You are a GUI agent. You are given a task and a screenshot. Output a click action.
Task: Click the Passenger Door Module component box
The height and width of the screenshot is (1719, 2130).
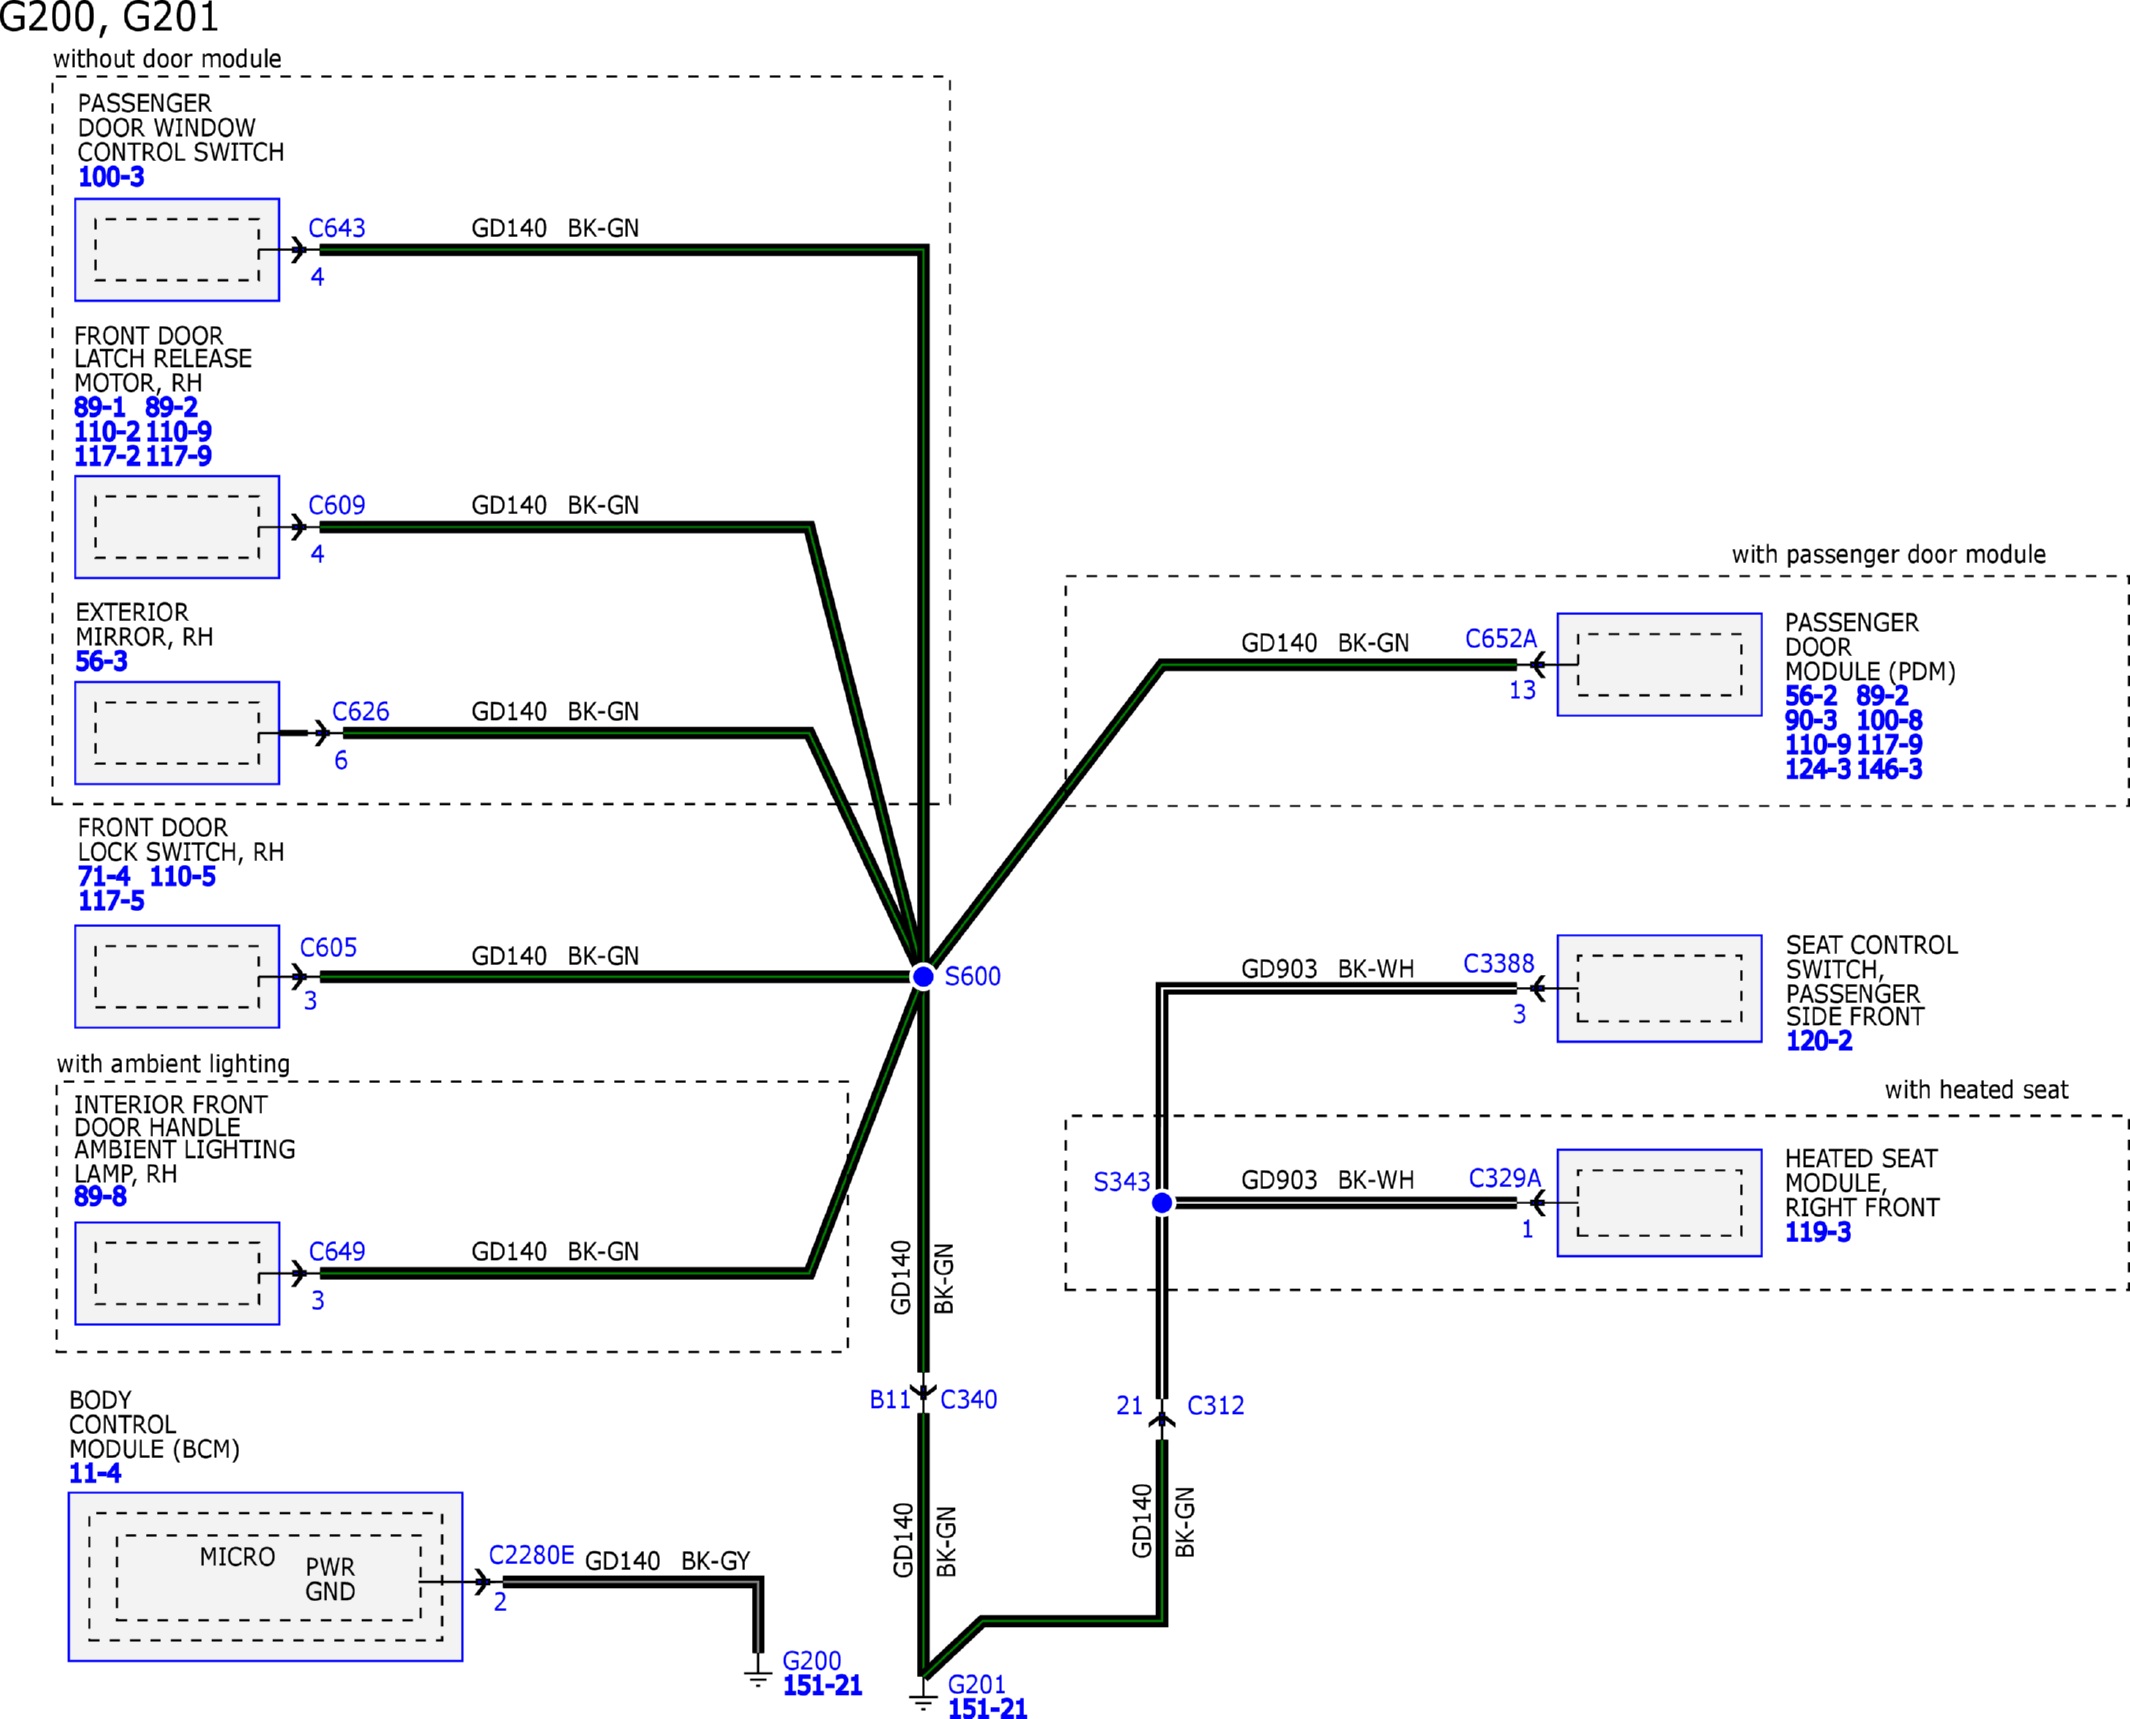point(1658,664)
